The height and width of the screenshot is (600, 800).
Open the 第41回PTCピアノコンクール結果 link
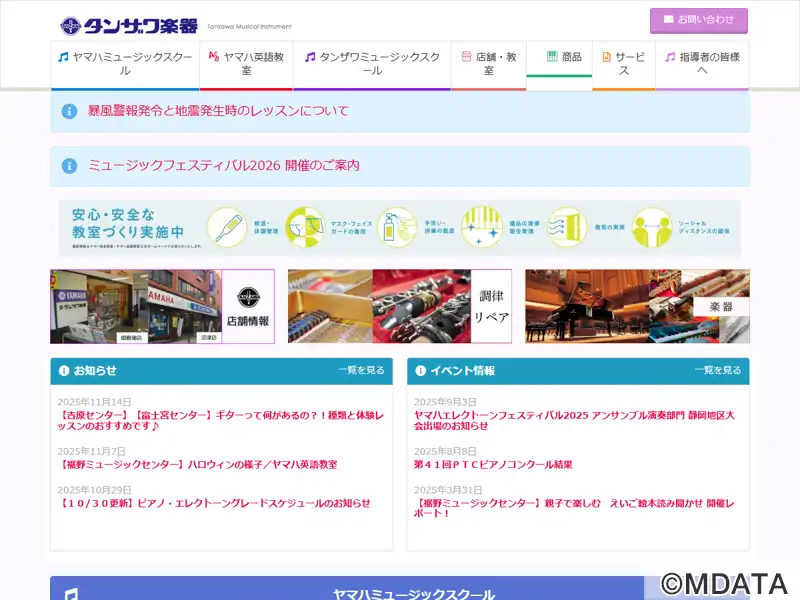[493, 464]
